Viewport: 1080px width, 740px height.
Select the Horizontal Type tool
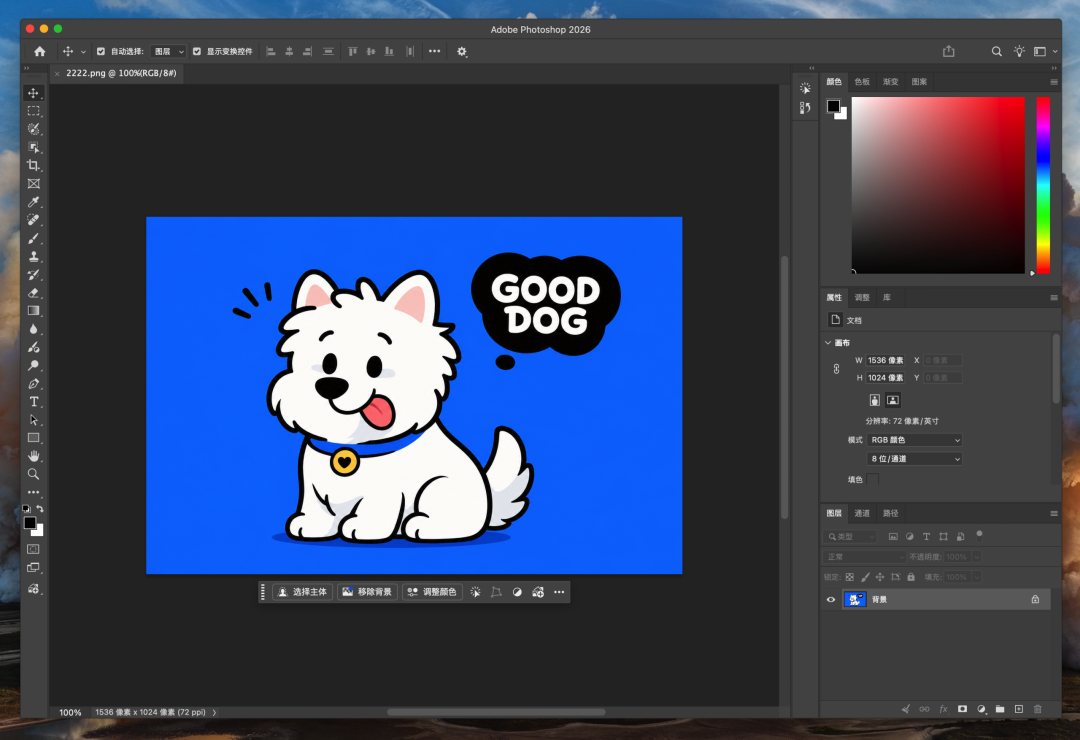click(33, 402)
